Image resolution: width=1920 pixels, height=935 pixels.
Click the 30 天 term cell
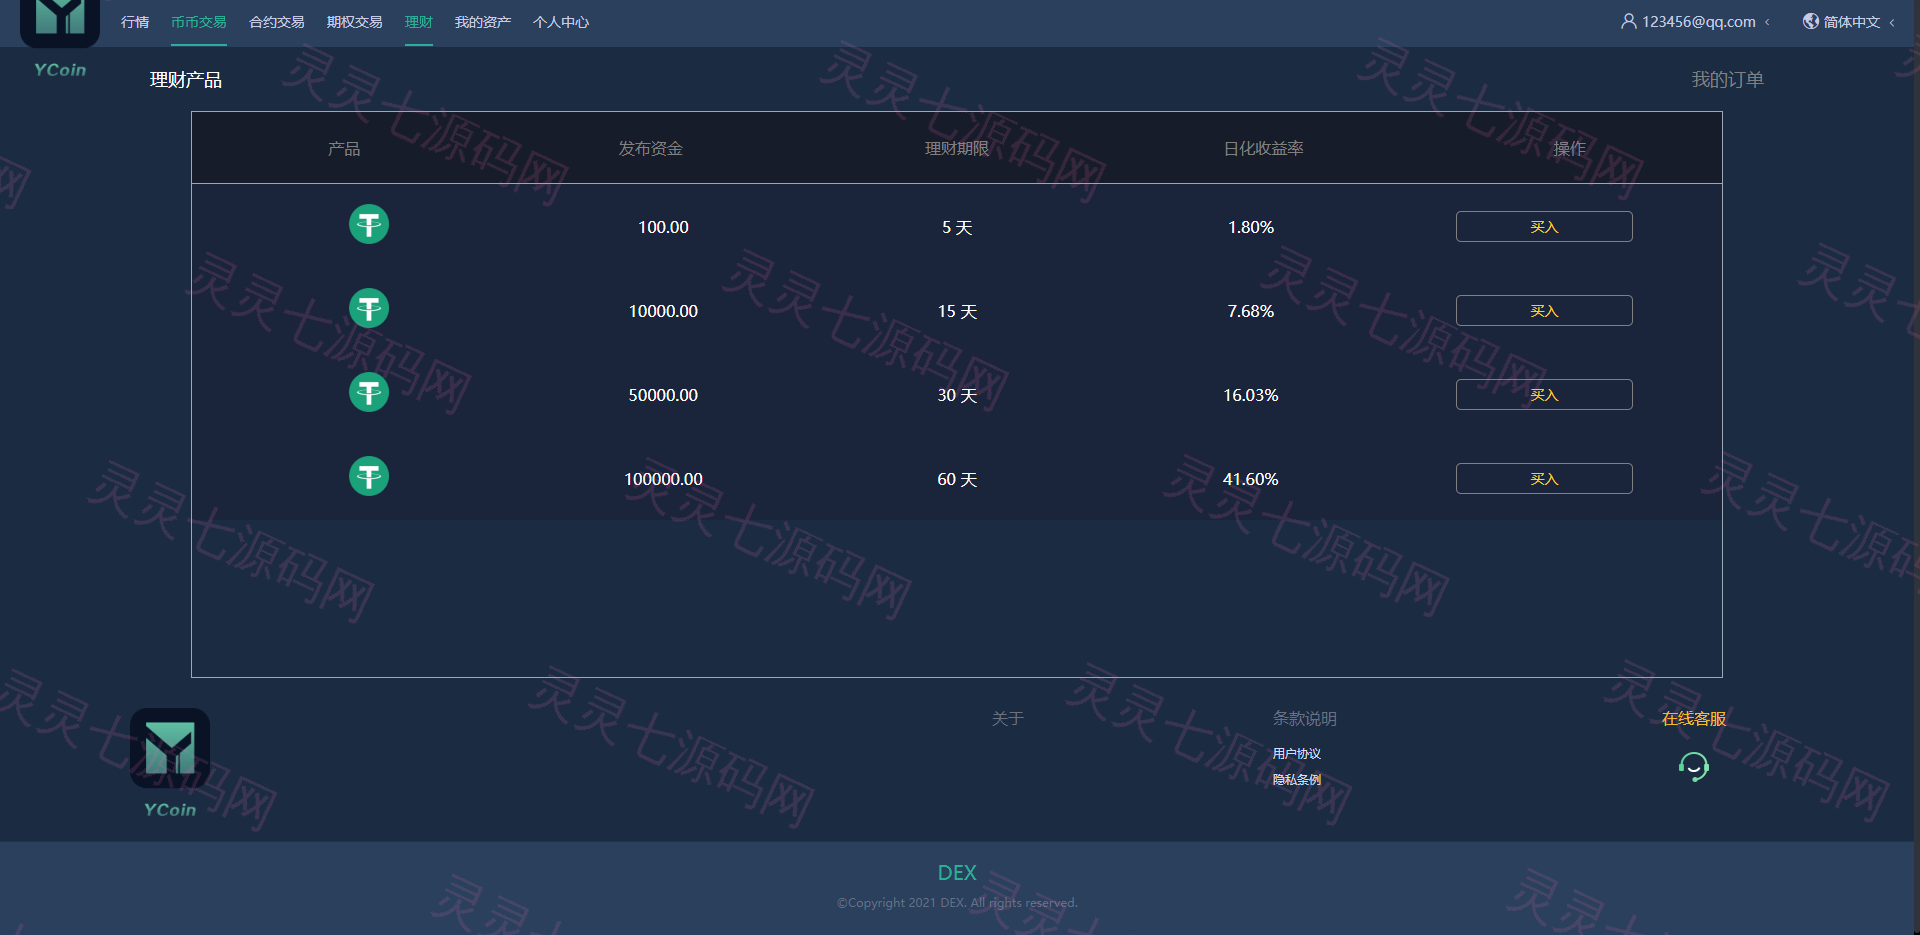pyautogui.click(x=957, y=396)
